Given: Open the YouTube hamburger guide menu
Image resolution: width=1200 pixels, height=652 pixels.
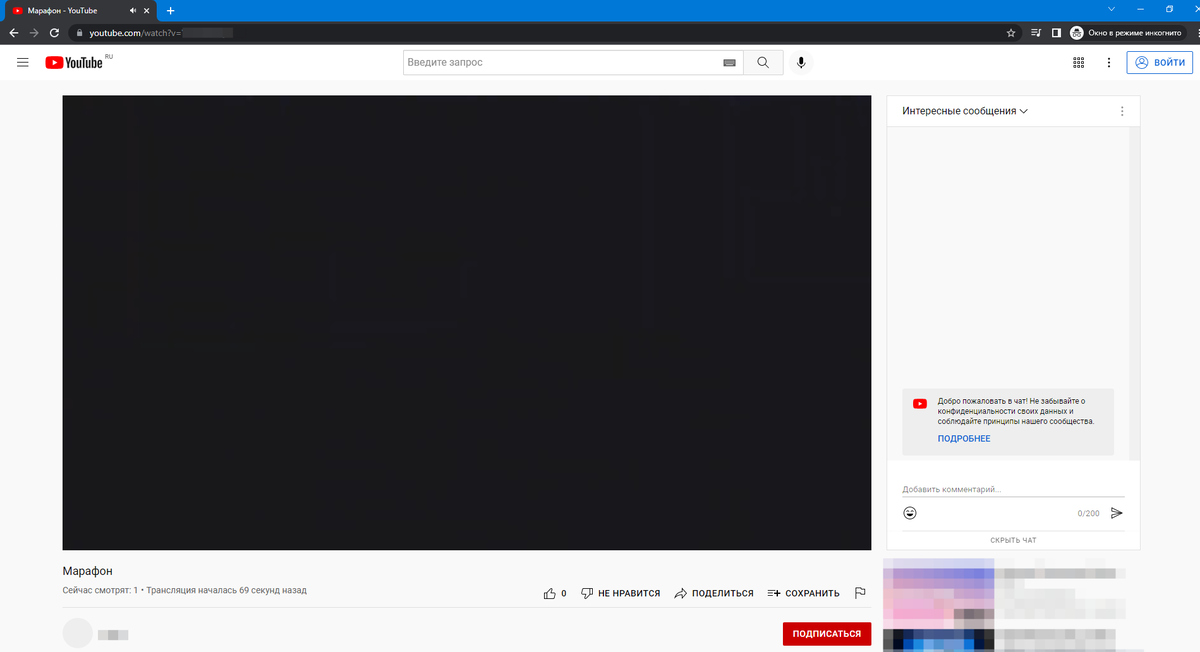Looking at the screenshot, I should pyautogui.click(x=23, y=62).
